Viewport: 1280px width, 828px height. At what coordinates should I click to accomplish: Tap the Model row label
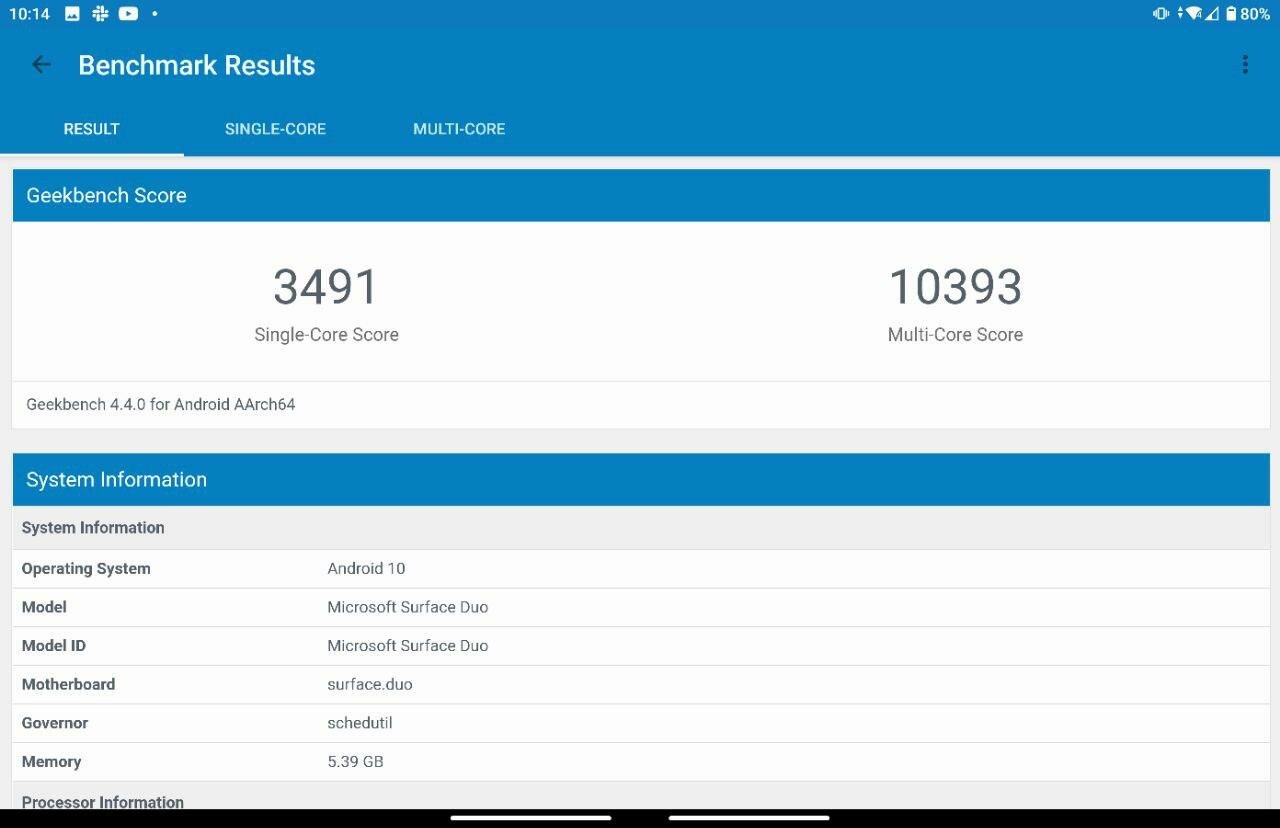(44, 607)
